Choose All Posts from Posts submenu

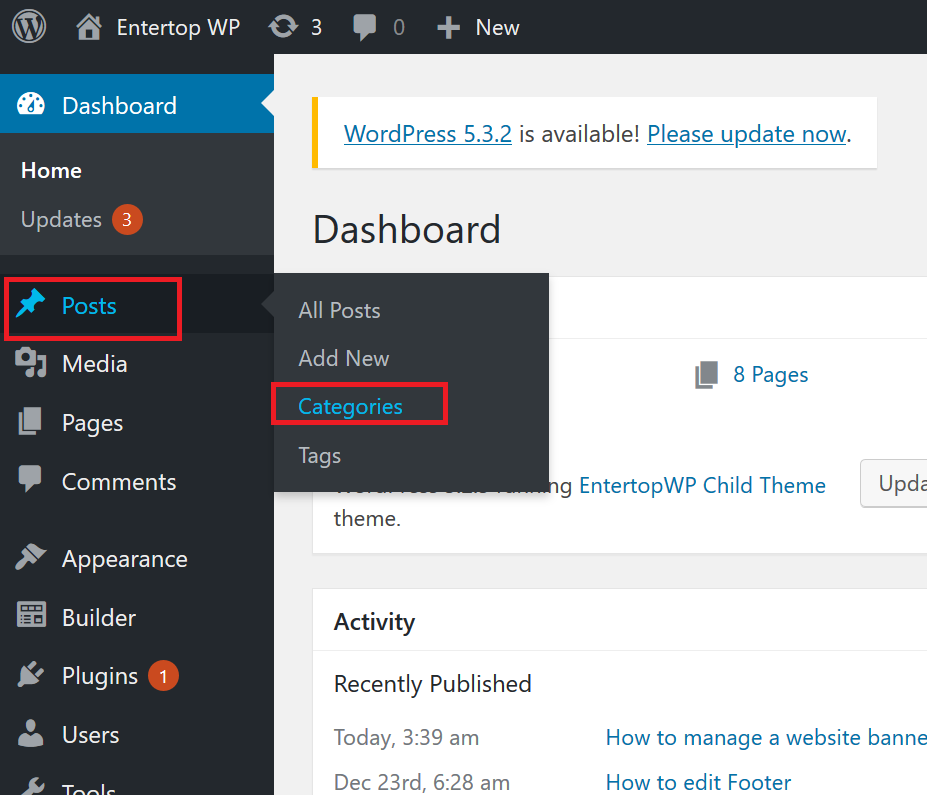tap(339, 310)
